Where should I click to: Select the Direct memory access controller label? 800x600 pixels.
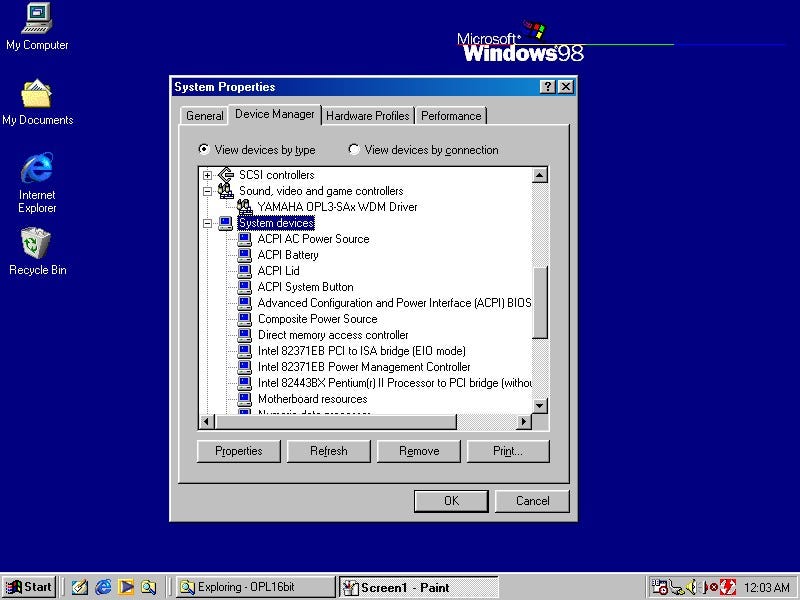coord(333,335)
